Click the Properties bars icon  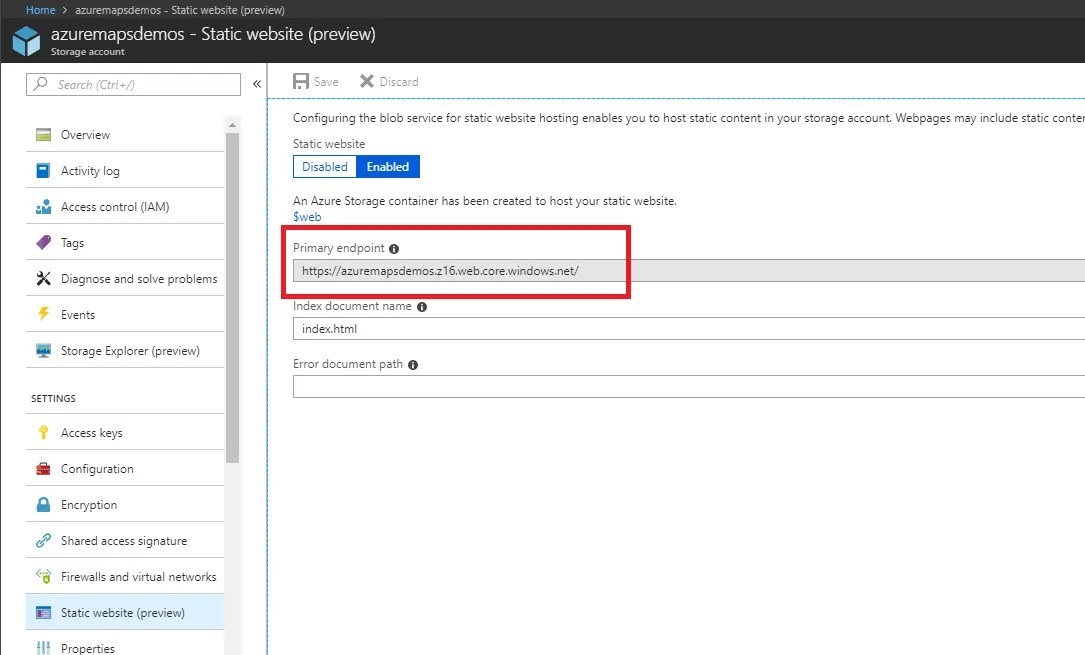coord(43,648)
